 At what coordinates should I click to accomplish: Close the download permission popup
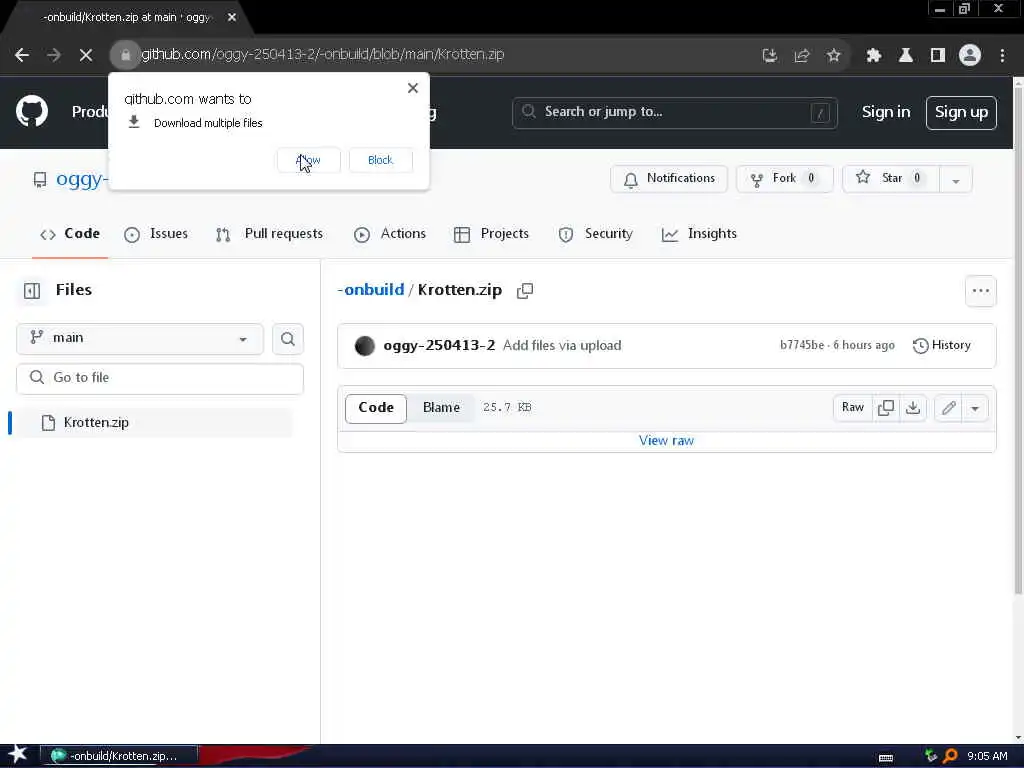[x=413, y=88]
